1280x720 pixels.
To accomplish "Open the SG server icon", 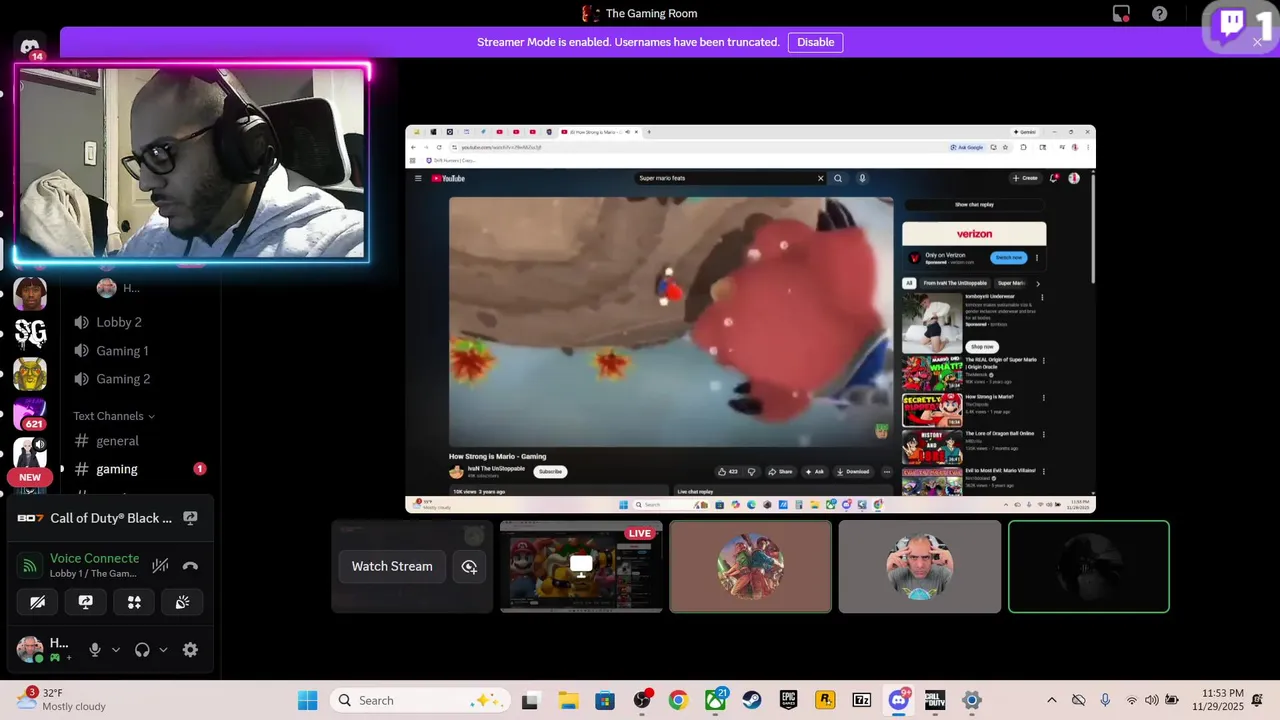I will pos(30,334).
